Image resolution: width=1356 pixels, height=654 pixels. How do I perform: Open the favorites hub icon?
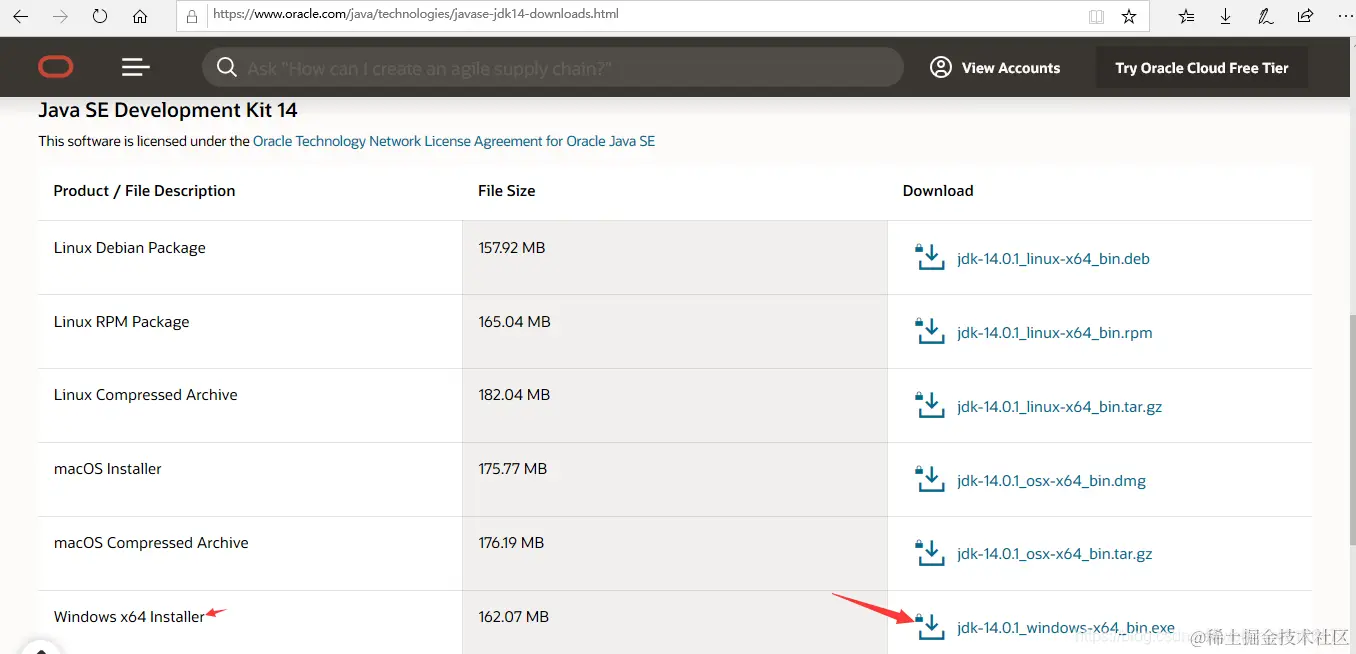pos(1187,16)
